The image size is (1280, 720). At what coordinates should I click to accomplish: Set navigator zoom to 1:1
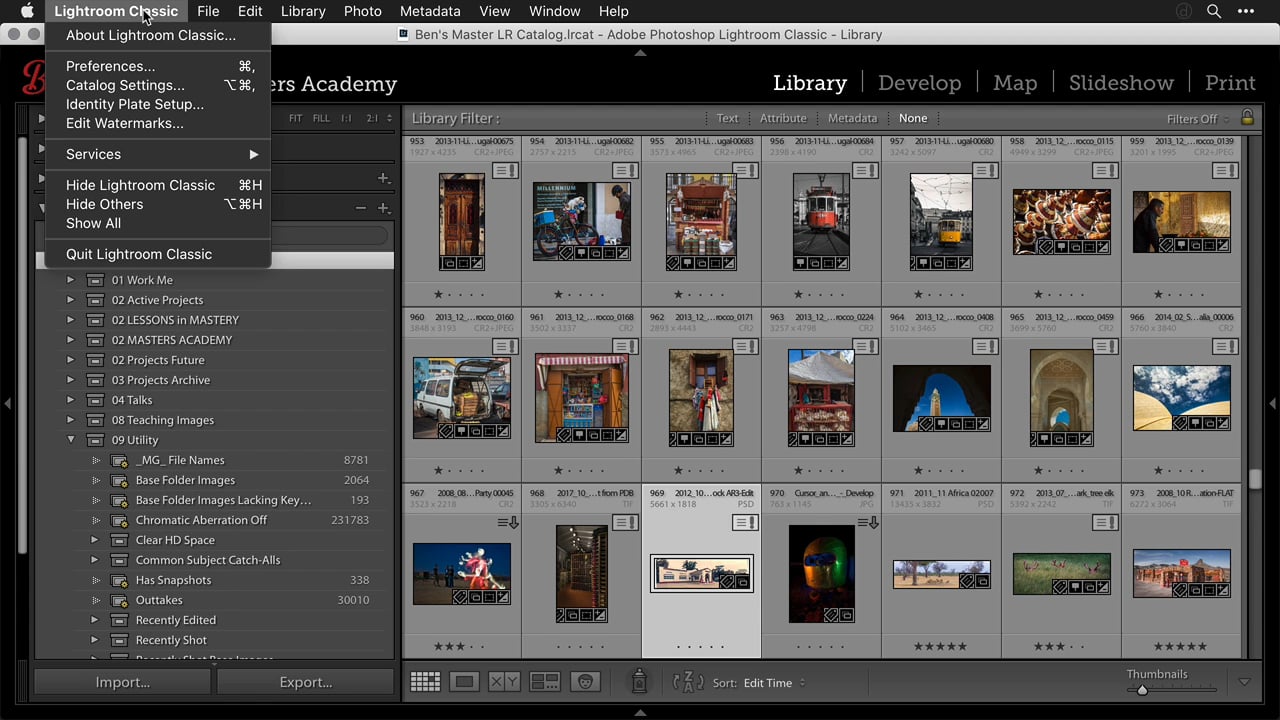[346, 118]
